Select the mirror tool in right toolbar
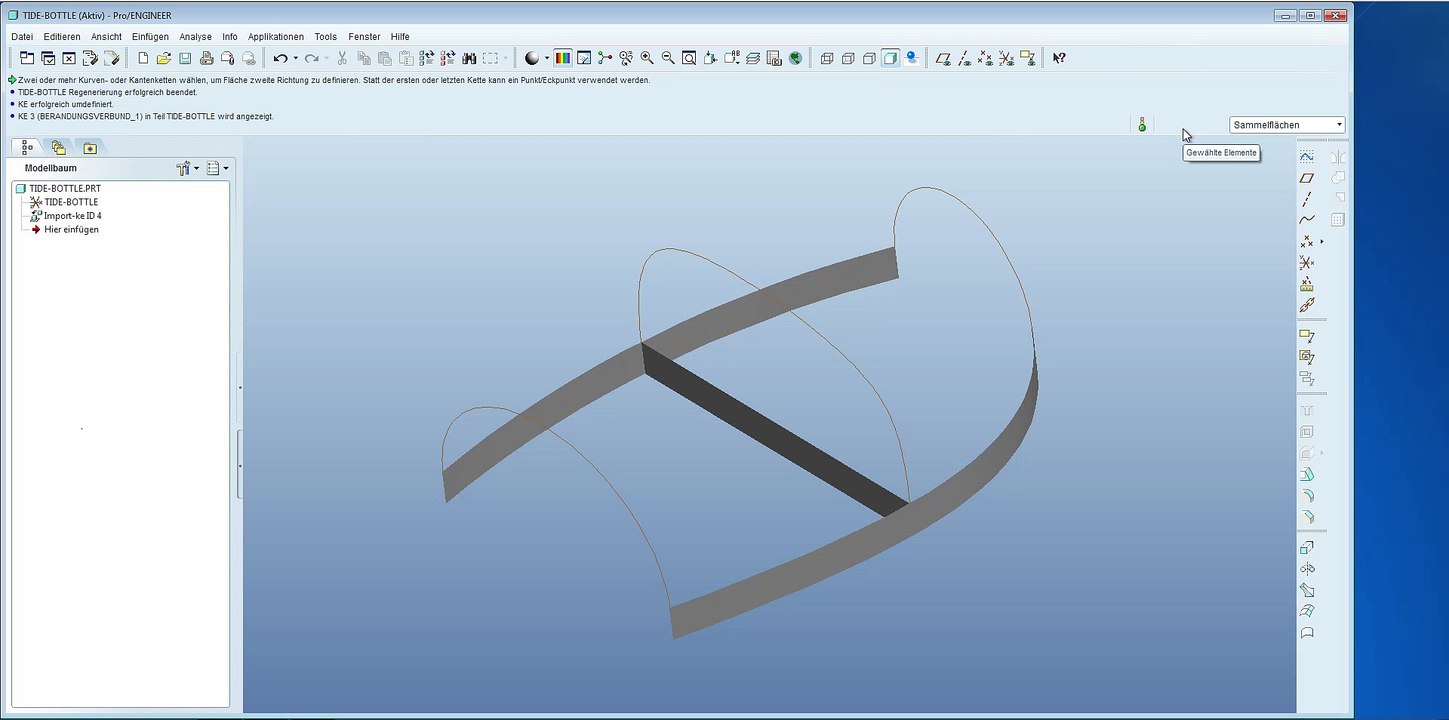Screen dimensions: 1449x720 pos(1306,569)
